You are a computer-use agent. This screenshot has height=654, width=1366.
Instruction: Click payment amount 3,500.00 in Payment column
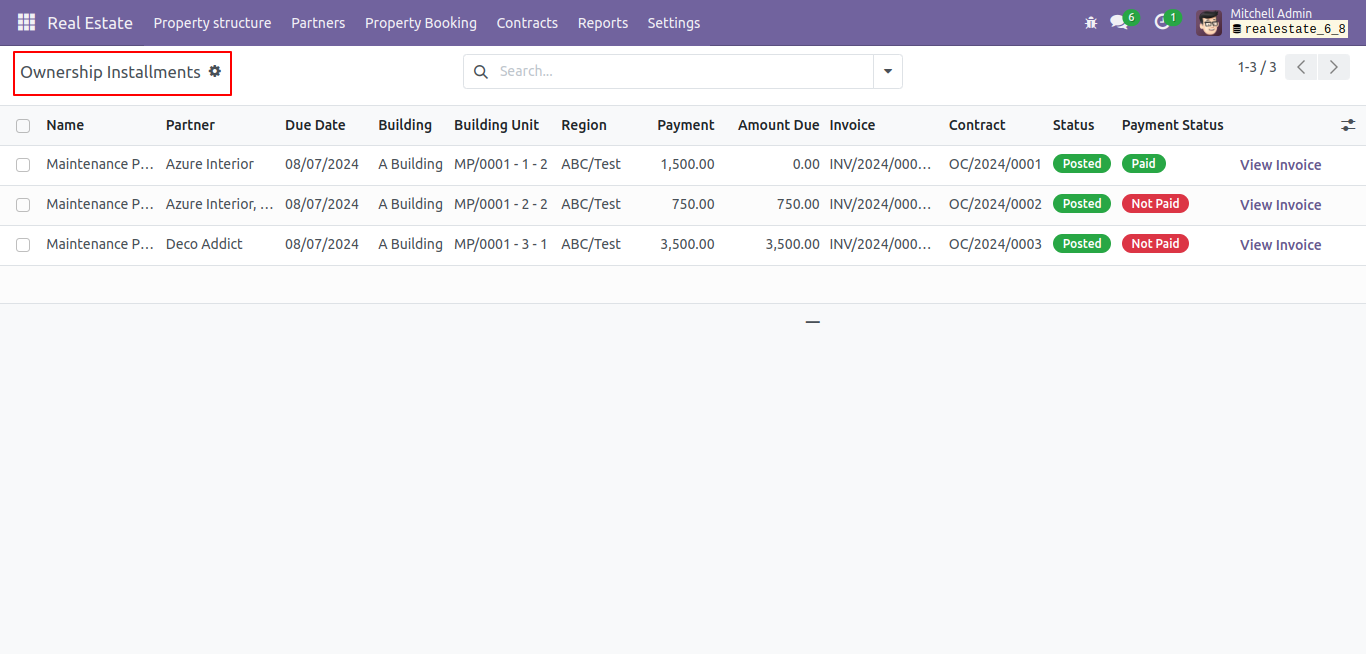click(687, 244)
